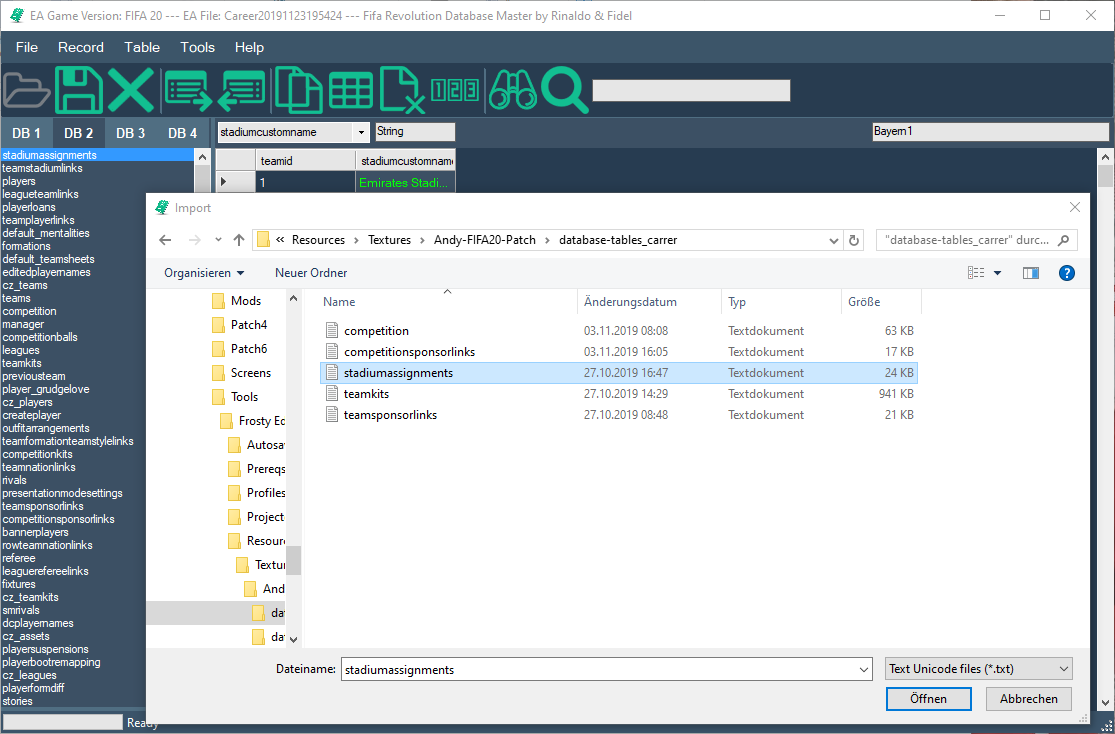Select the Mods folder in tree
Viewport: 1115px width, 734px height.
(245, 301)
